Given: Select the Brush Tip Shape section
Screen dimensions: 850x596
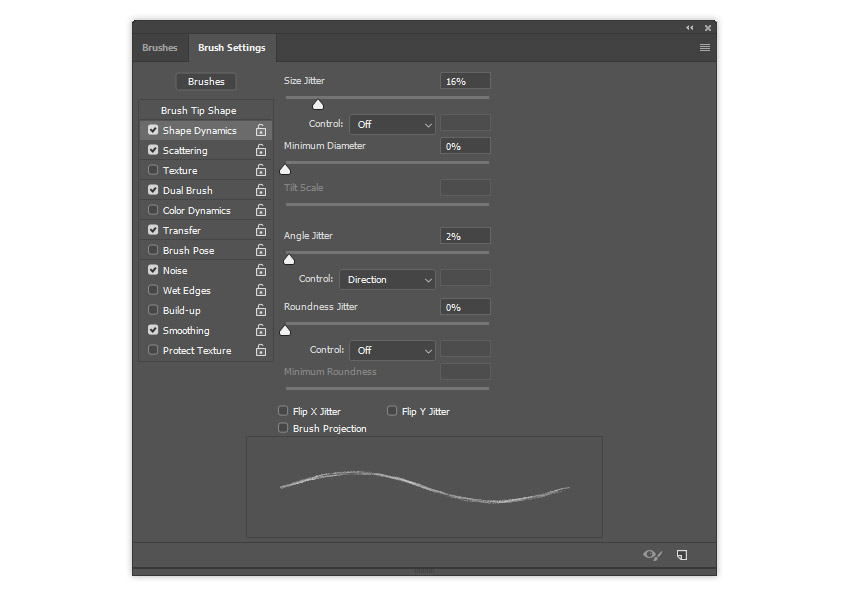Looking at the screenshot, I should [198, 111].
